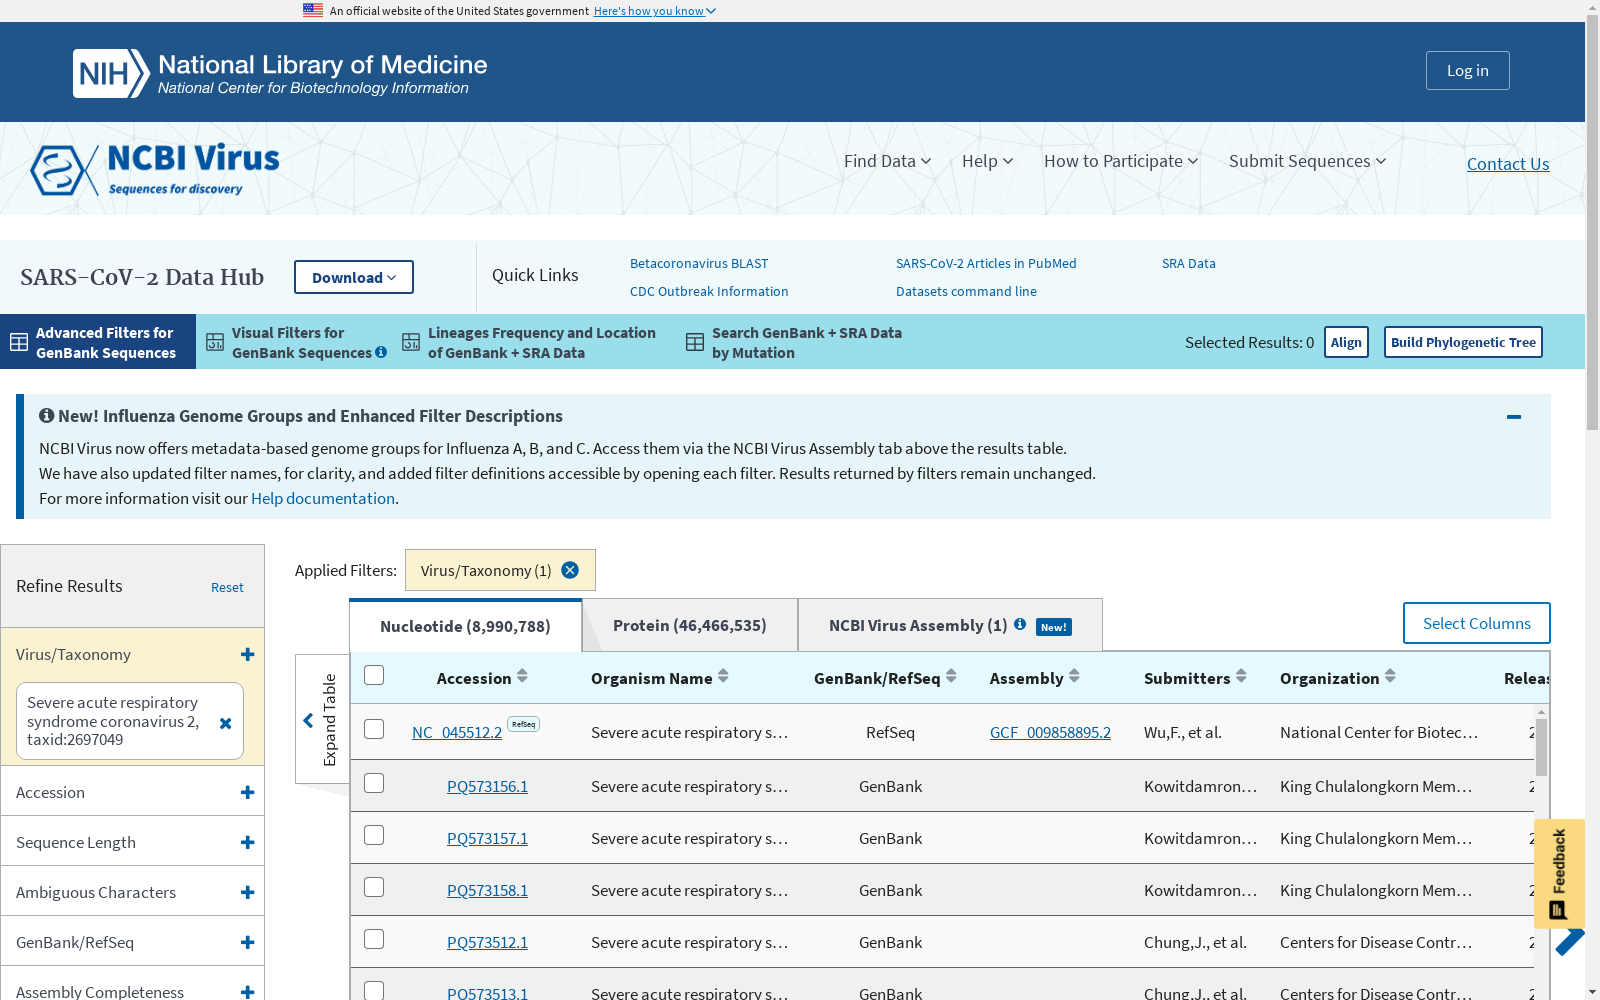
Task: Remove the Virus/Taxonomy applied filter chip
Action: [x=570, y=570]
